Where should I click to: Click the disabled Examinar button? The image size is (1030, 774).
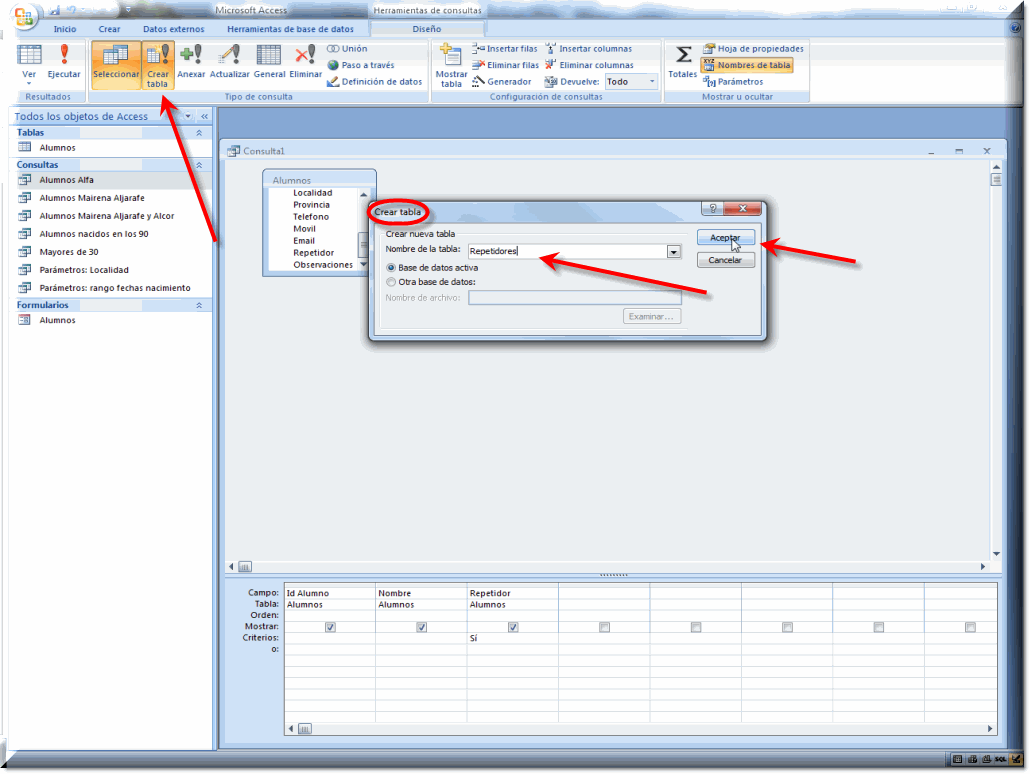651,317
